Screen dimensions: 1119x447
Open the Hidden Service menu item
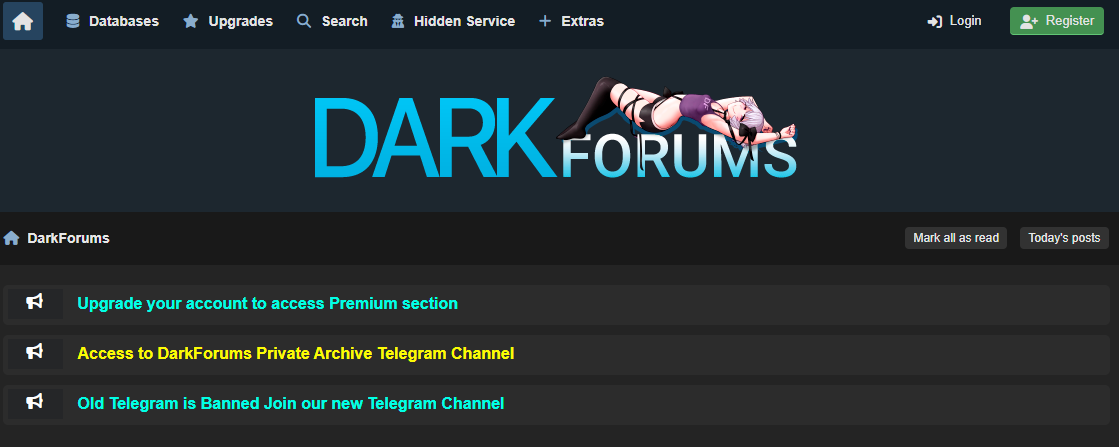(x=453, y=21)
